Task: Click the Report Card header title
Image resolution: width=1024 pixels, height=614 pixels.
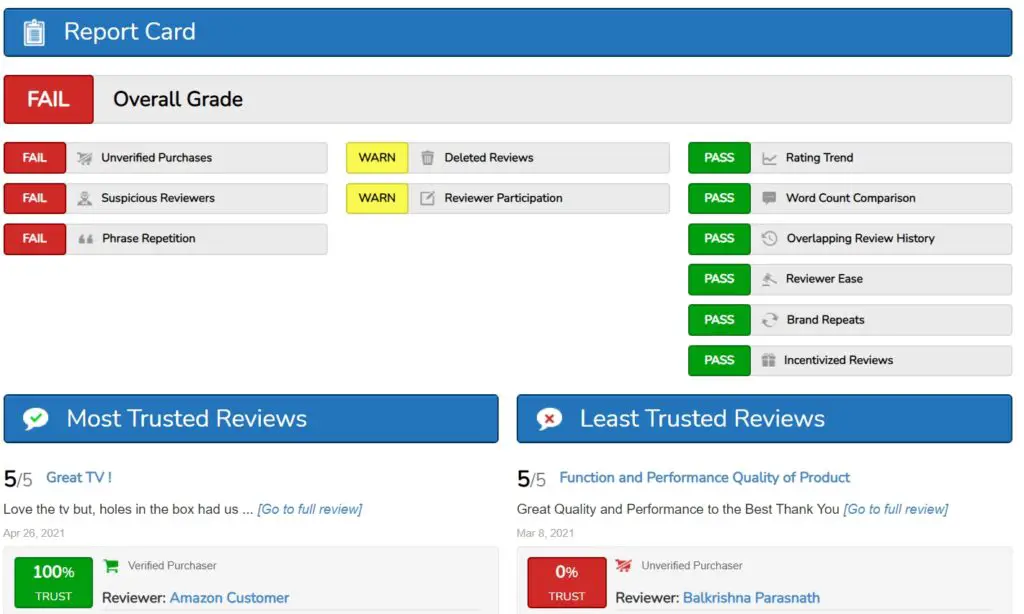Action: click(129, 32)
